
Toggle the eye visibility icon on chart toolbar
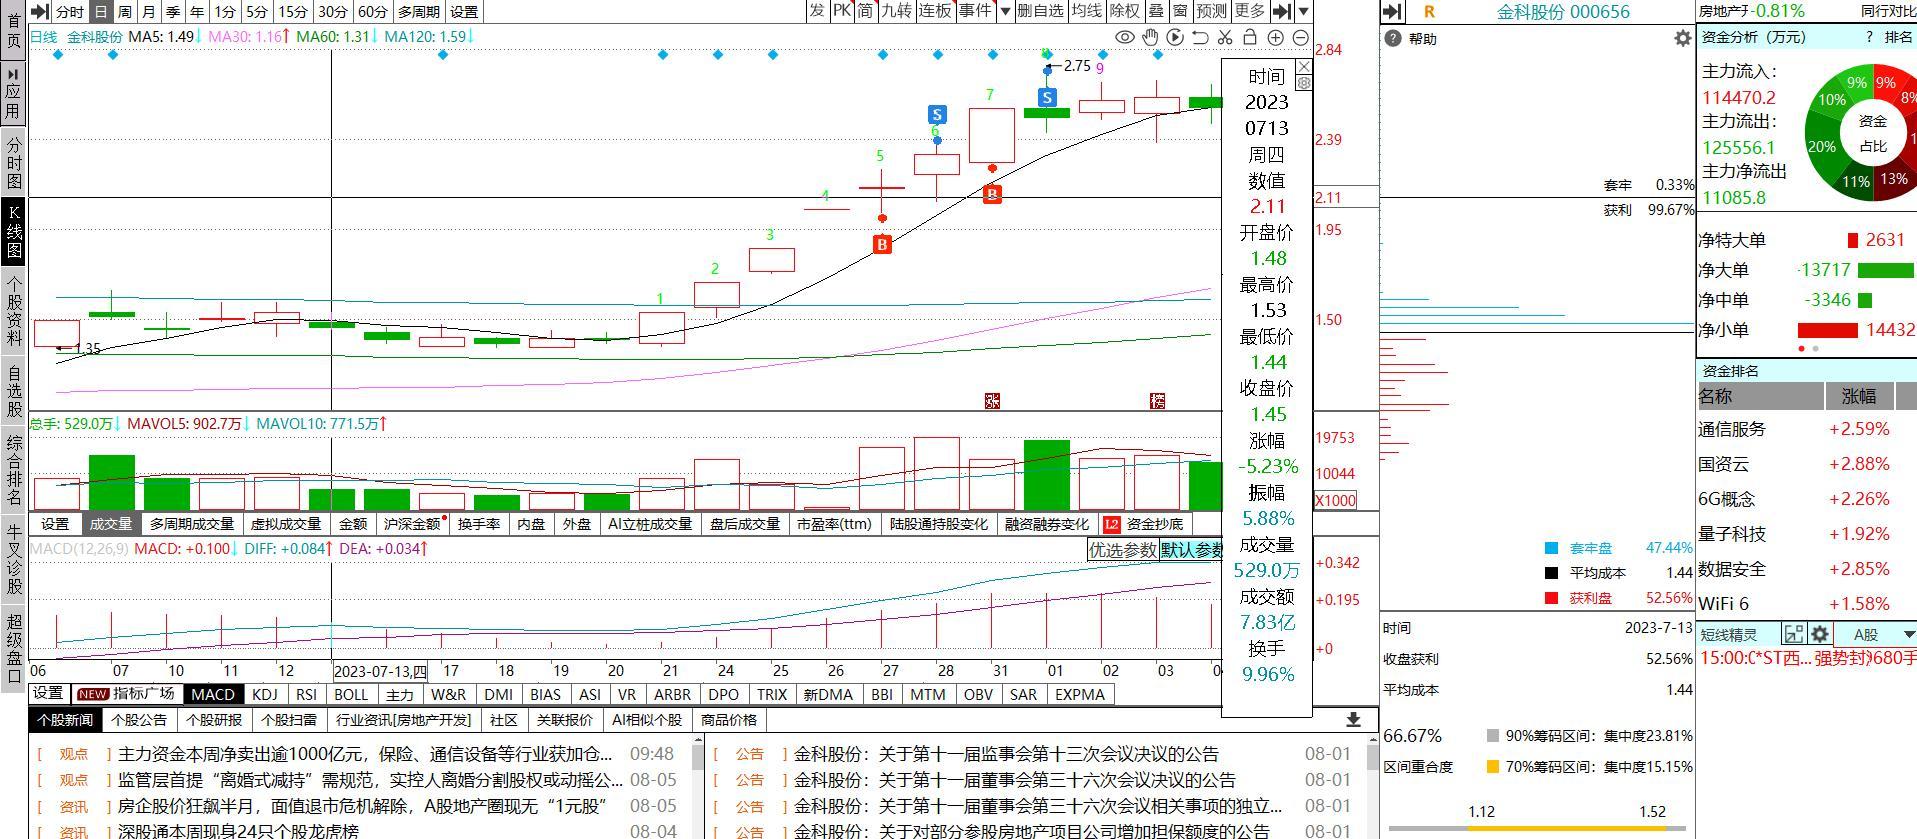tap(1125, 37)
